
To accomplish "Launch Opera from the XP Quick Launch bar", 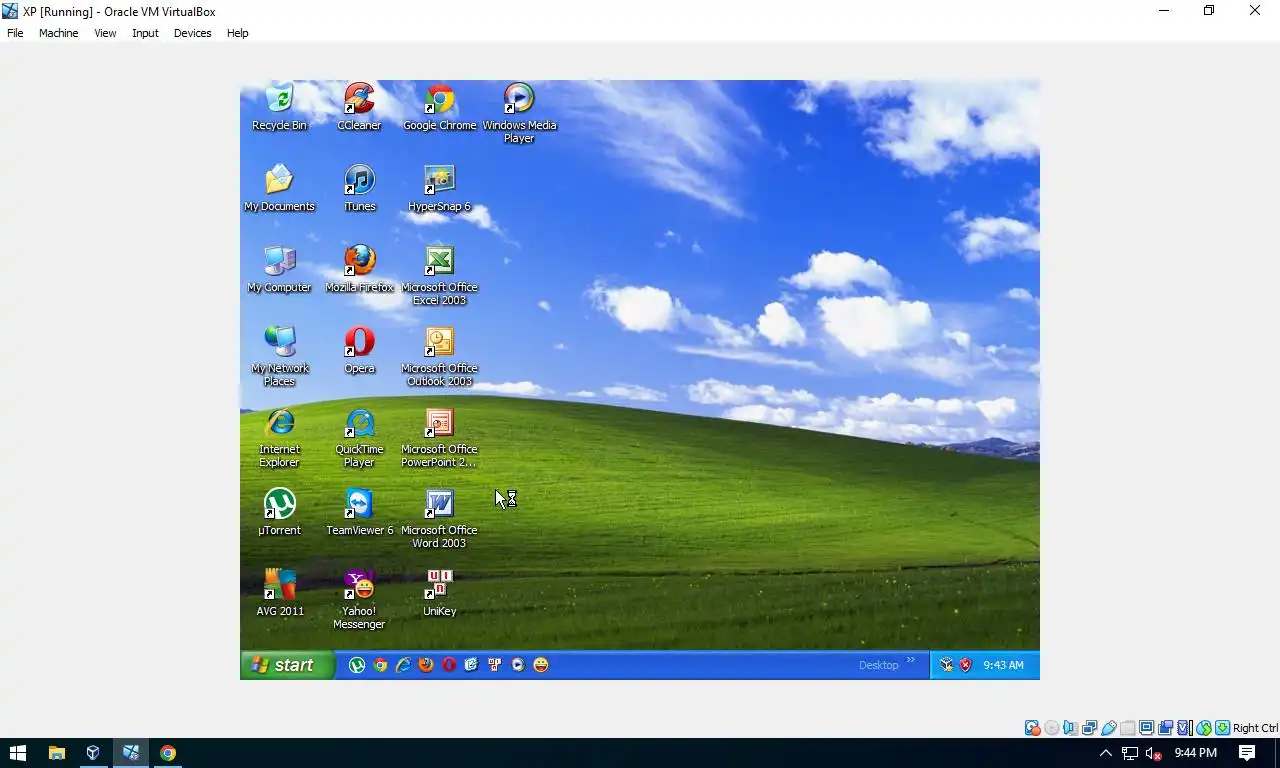I will click(449, 664).
